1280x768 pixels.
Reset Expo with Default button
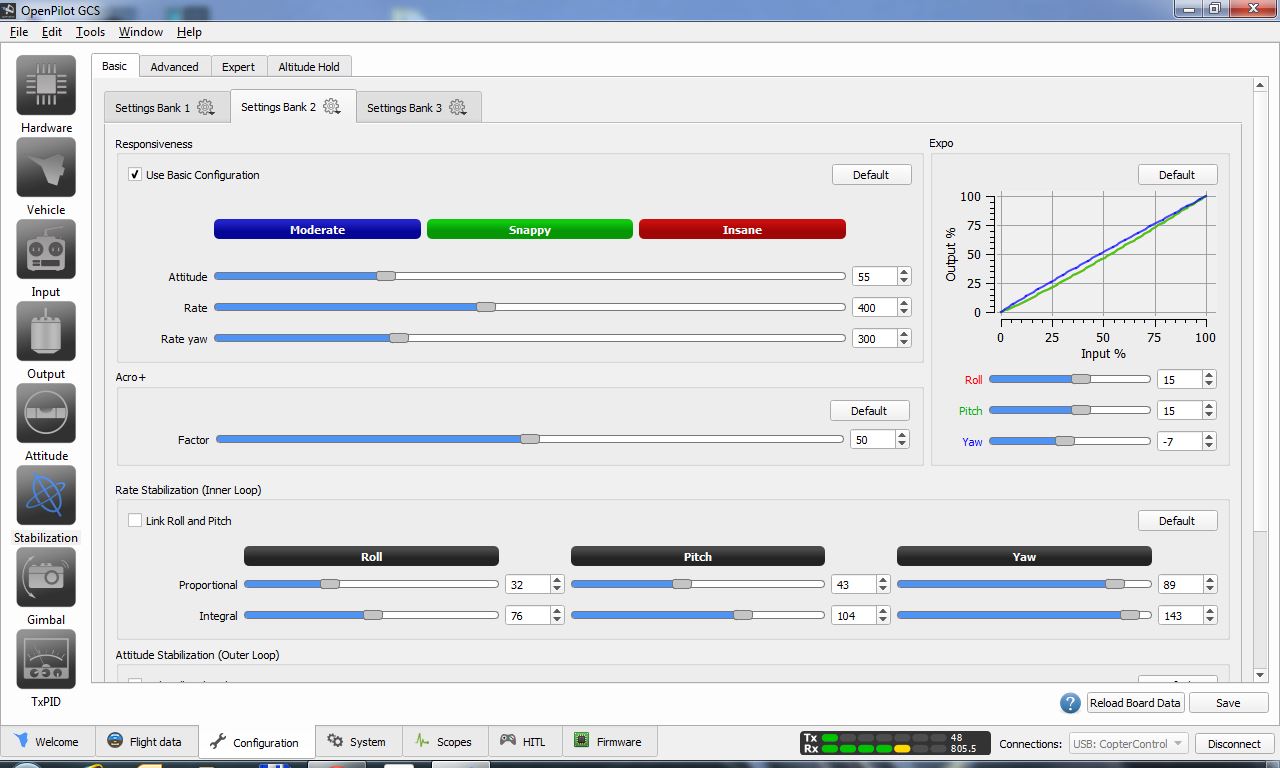1177,175
